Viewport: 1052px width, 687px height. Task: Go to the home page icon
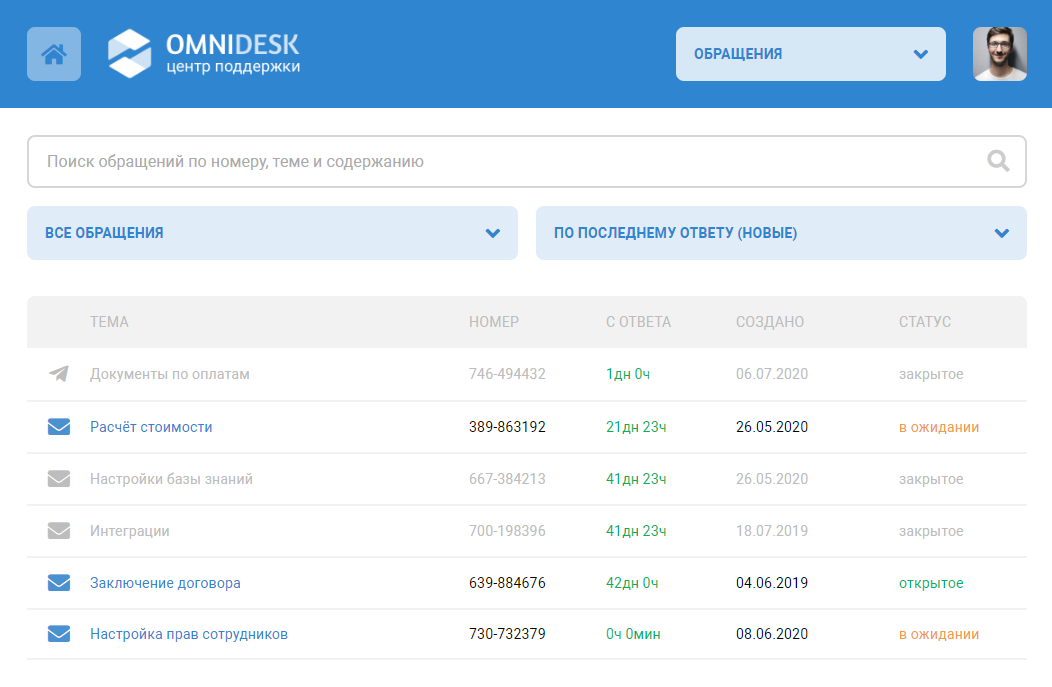click(54, 54)
